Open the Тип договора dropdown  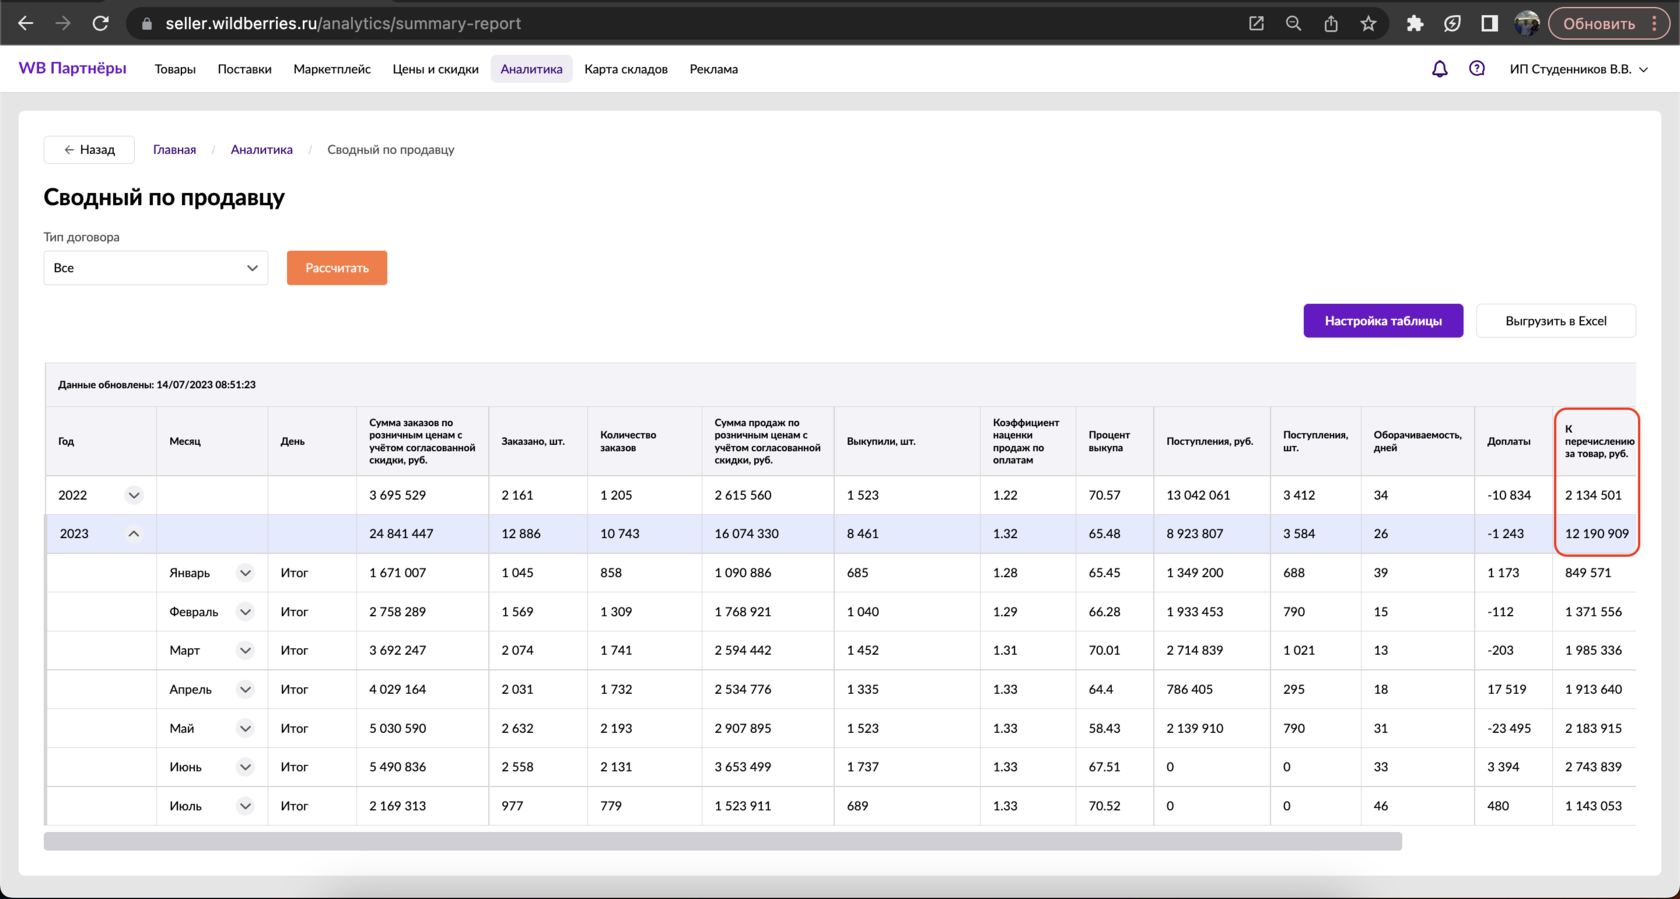coord(155,268)
